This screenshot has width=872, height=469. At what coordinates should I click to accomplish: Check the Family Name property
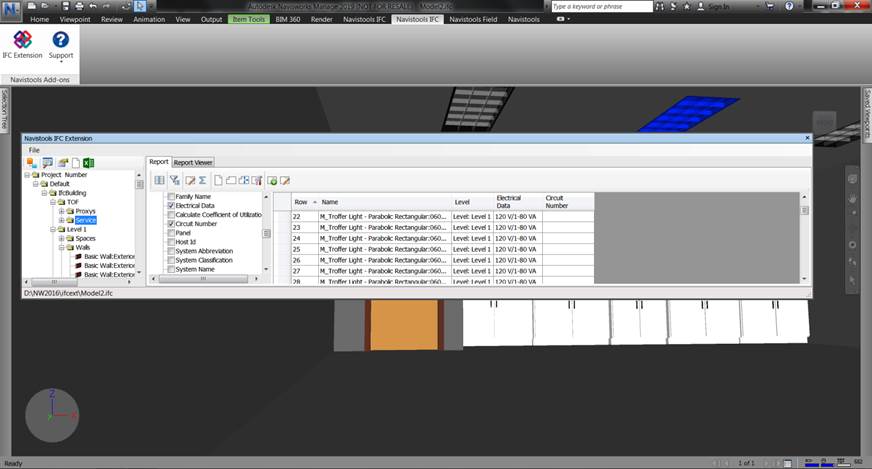pos(171,196)
